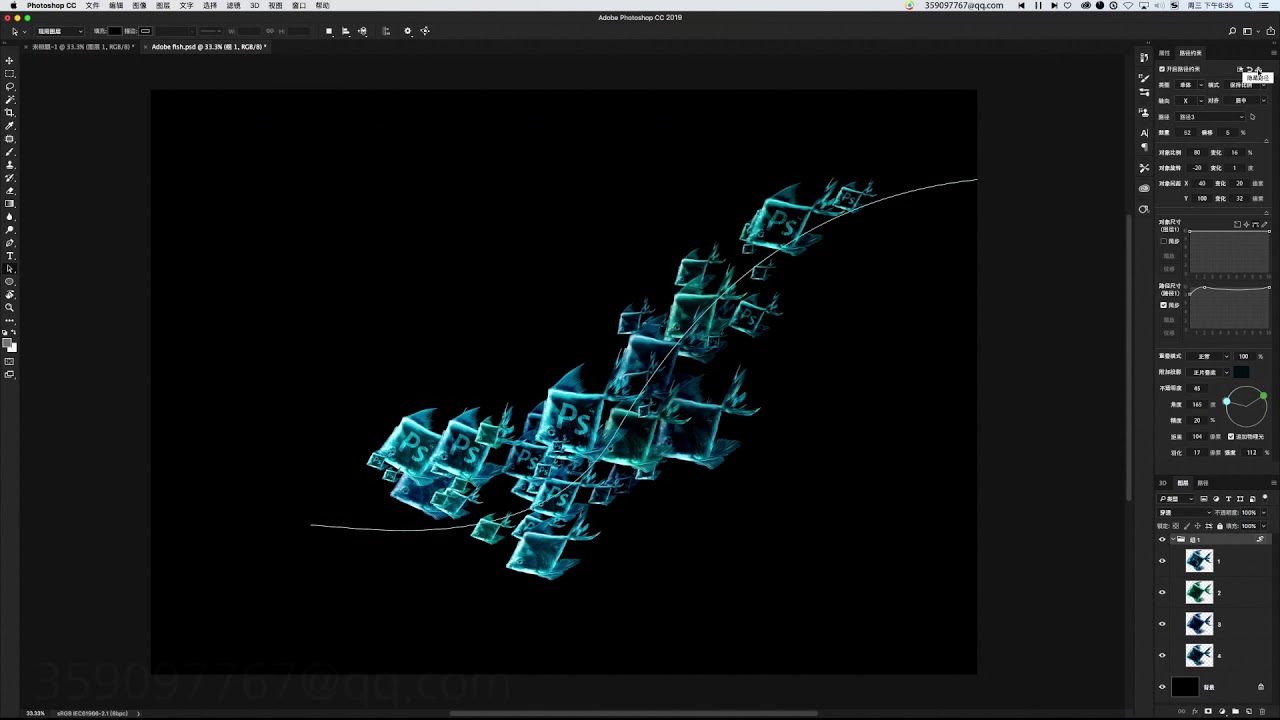
Task: Hide layer 1 visibility eye
Action: pos(1162,561)
